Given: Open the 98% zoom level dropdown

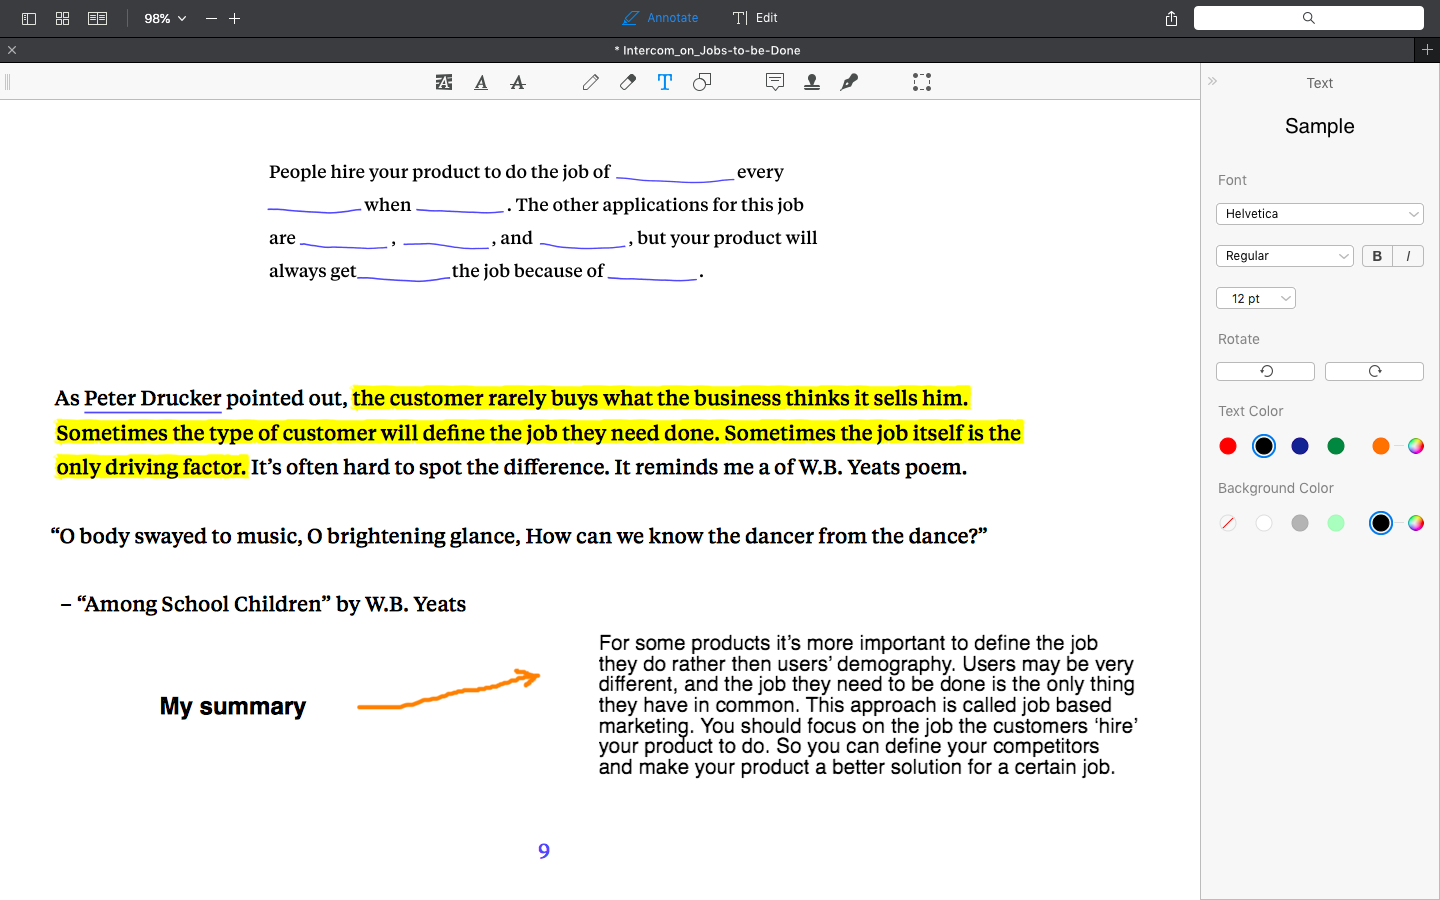Looking at the screenshot, I should pyautogui.click(x=165, y=18).
